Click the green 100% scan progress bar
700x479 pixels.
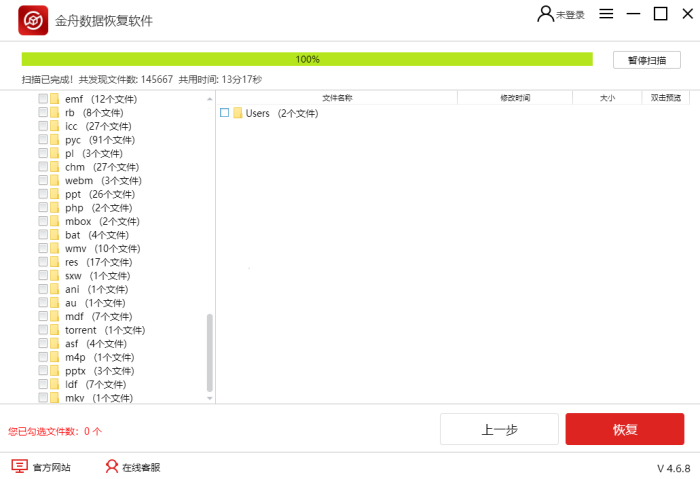tap(307, 59)
